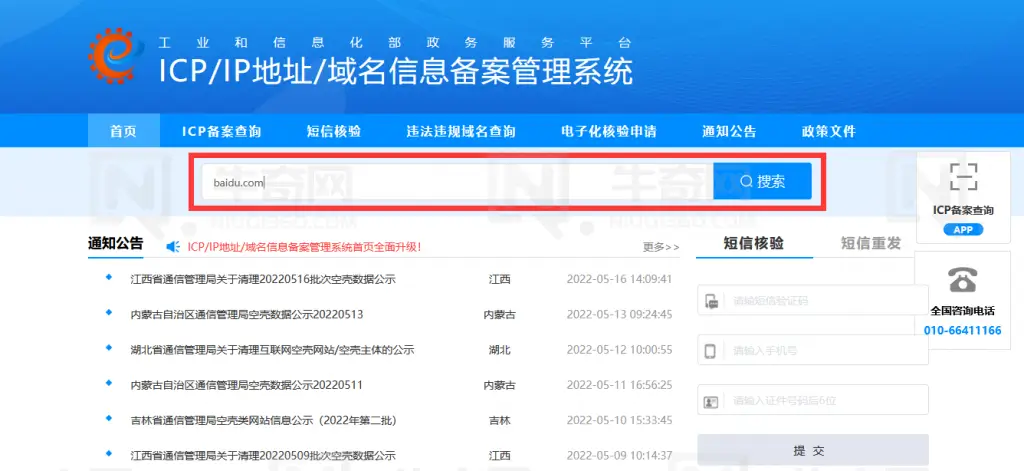Switch to the 短信重发 tab
Viewport: 1024px width, 471px height.
tap(871, 244)
